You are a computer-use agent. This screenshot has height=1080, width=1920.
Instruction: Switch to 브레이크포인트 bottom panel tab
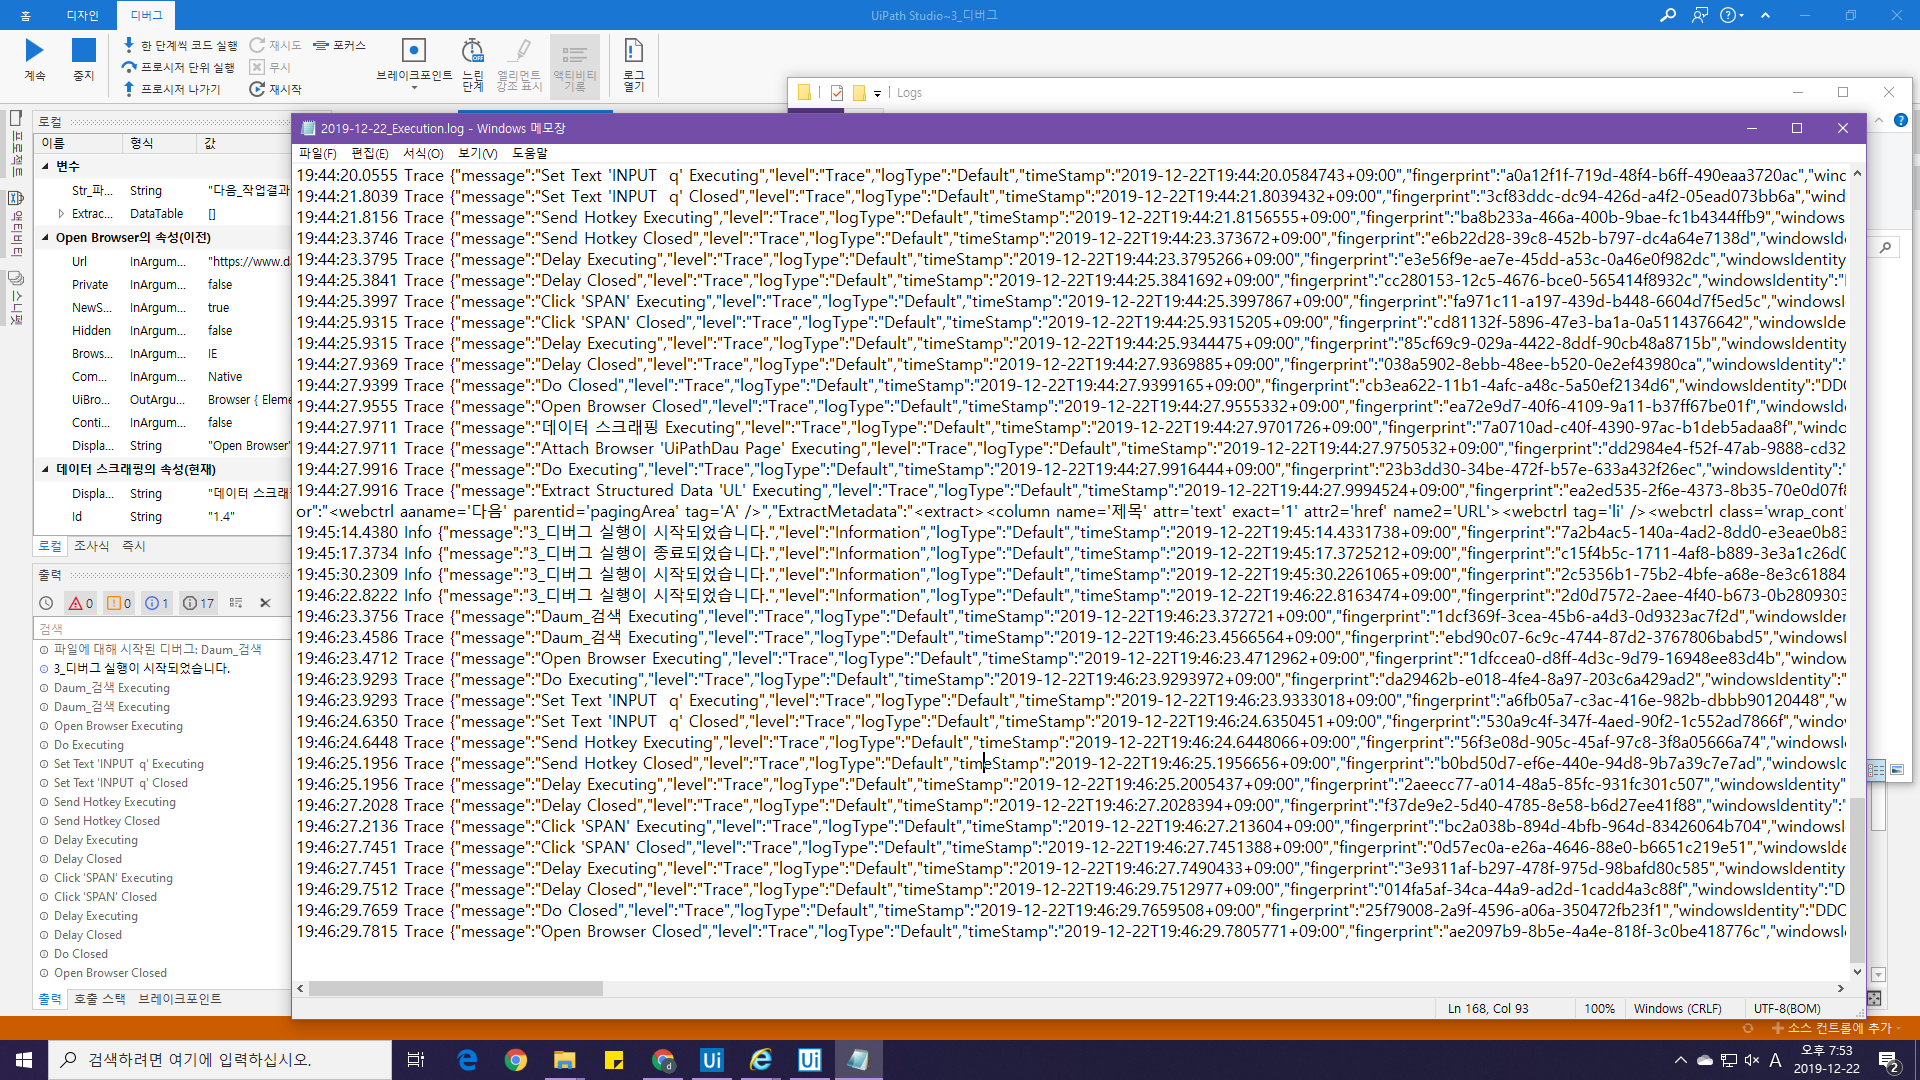tap(180, 998)
